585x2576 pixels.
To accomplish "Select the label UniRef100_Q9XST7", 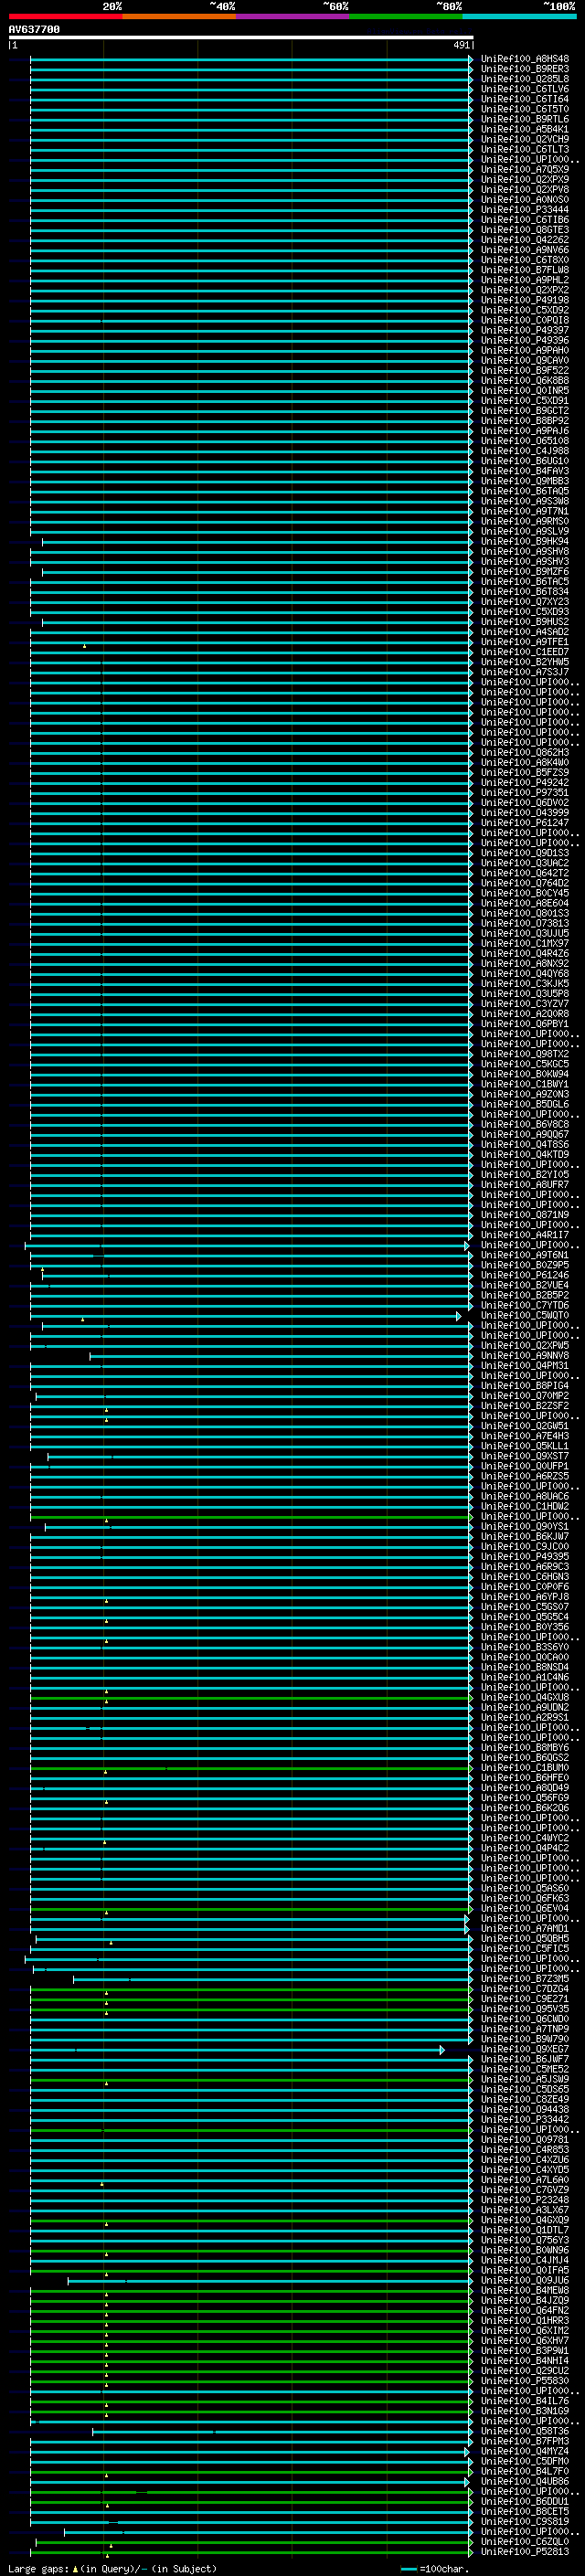I will click(x=525, y=1456).
